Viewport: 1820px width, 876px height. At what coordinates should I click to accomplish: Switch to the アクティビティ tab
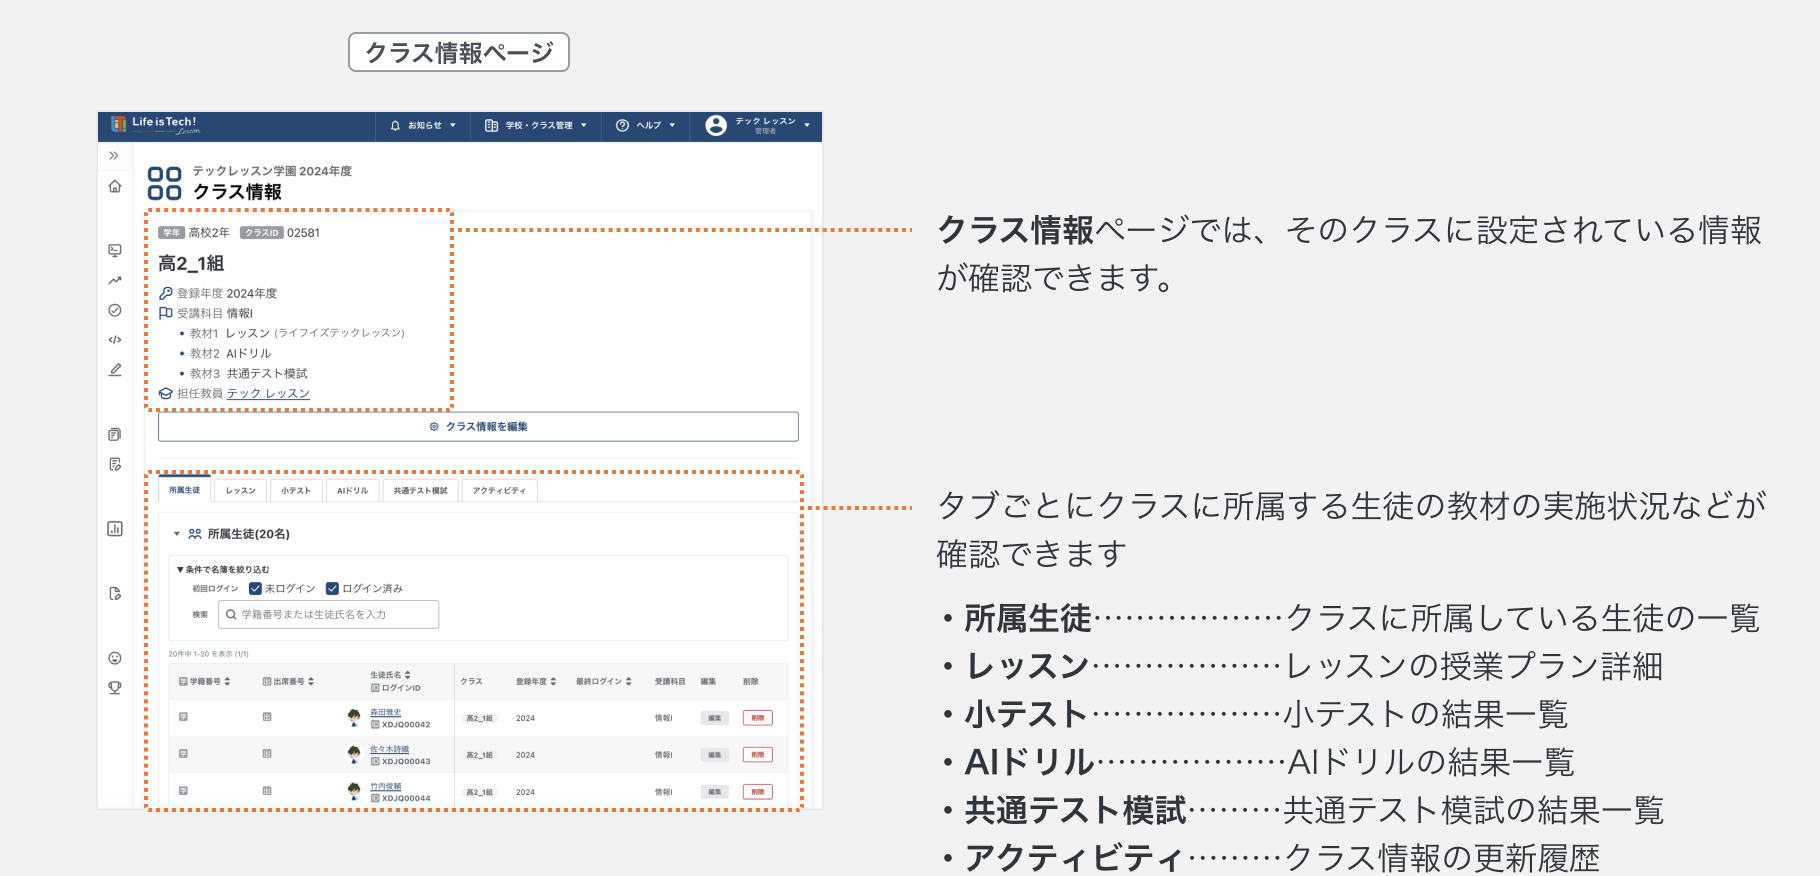coord(499,491)
